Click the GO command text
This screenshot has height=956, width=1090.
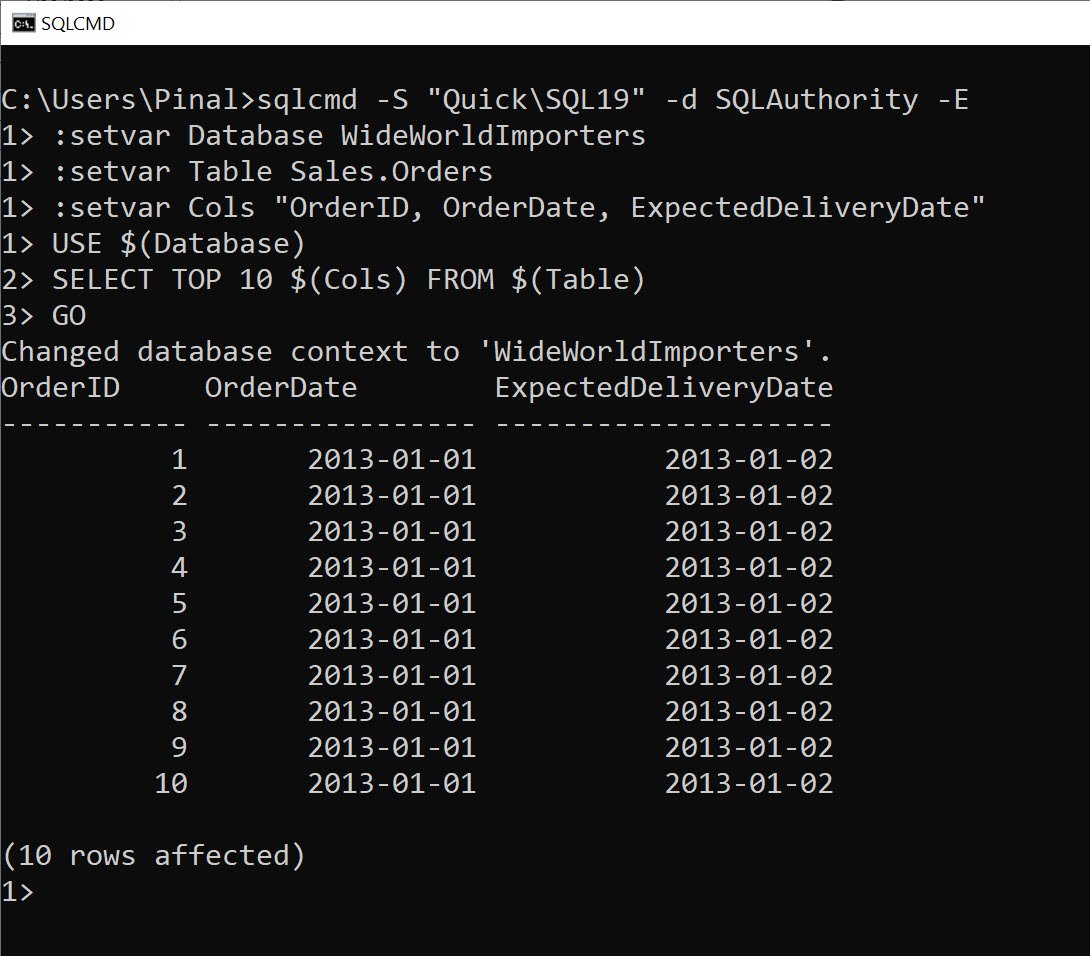click(69, 315)
